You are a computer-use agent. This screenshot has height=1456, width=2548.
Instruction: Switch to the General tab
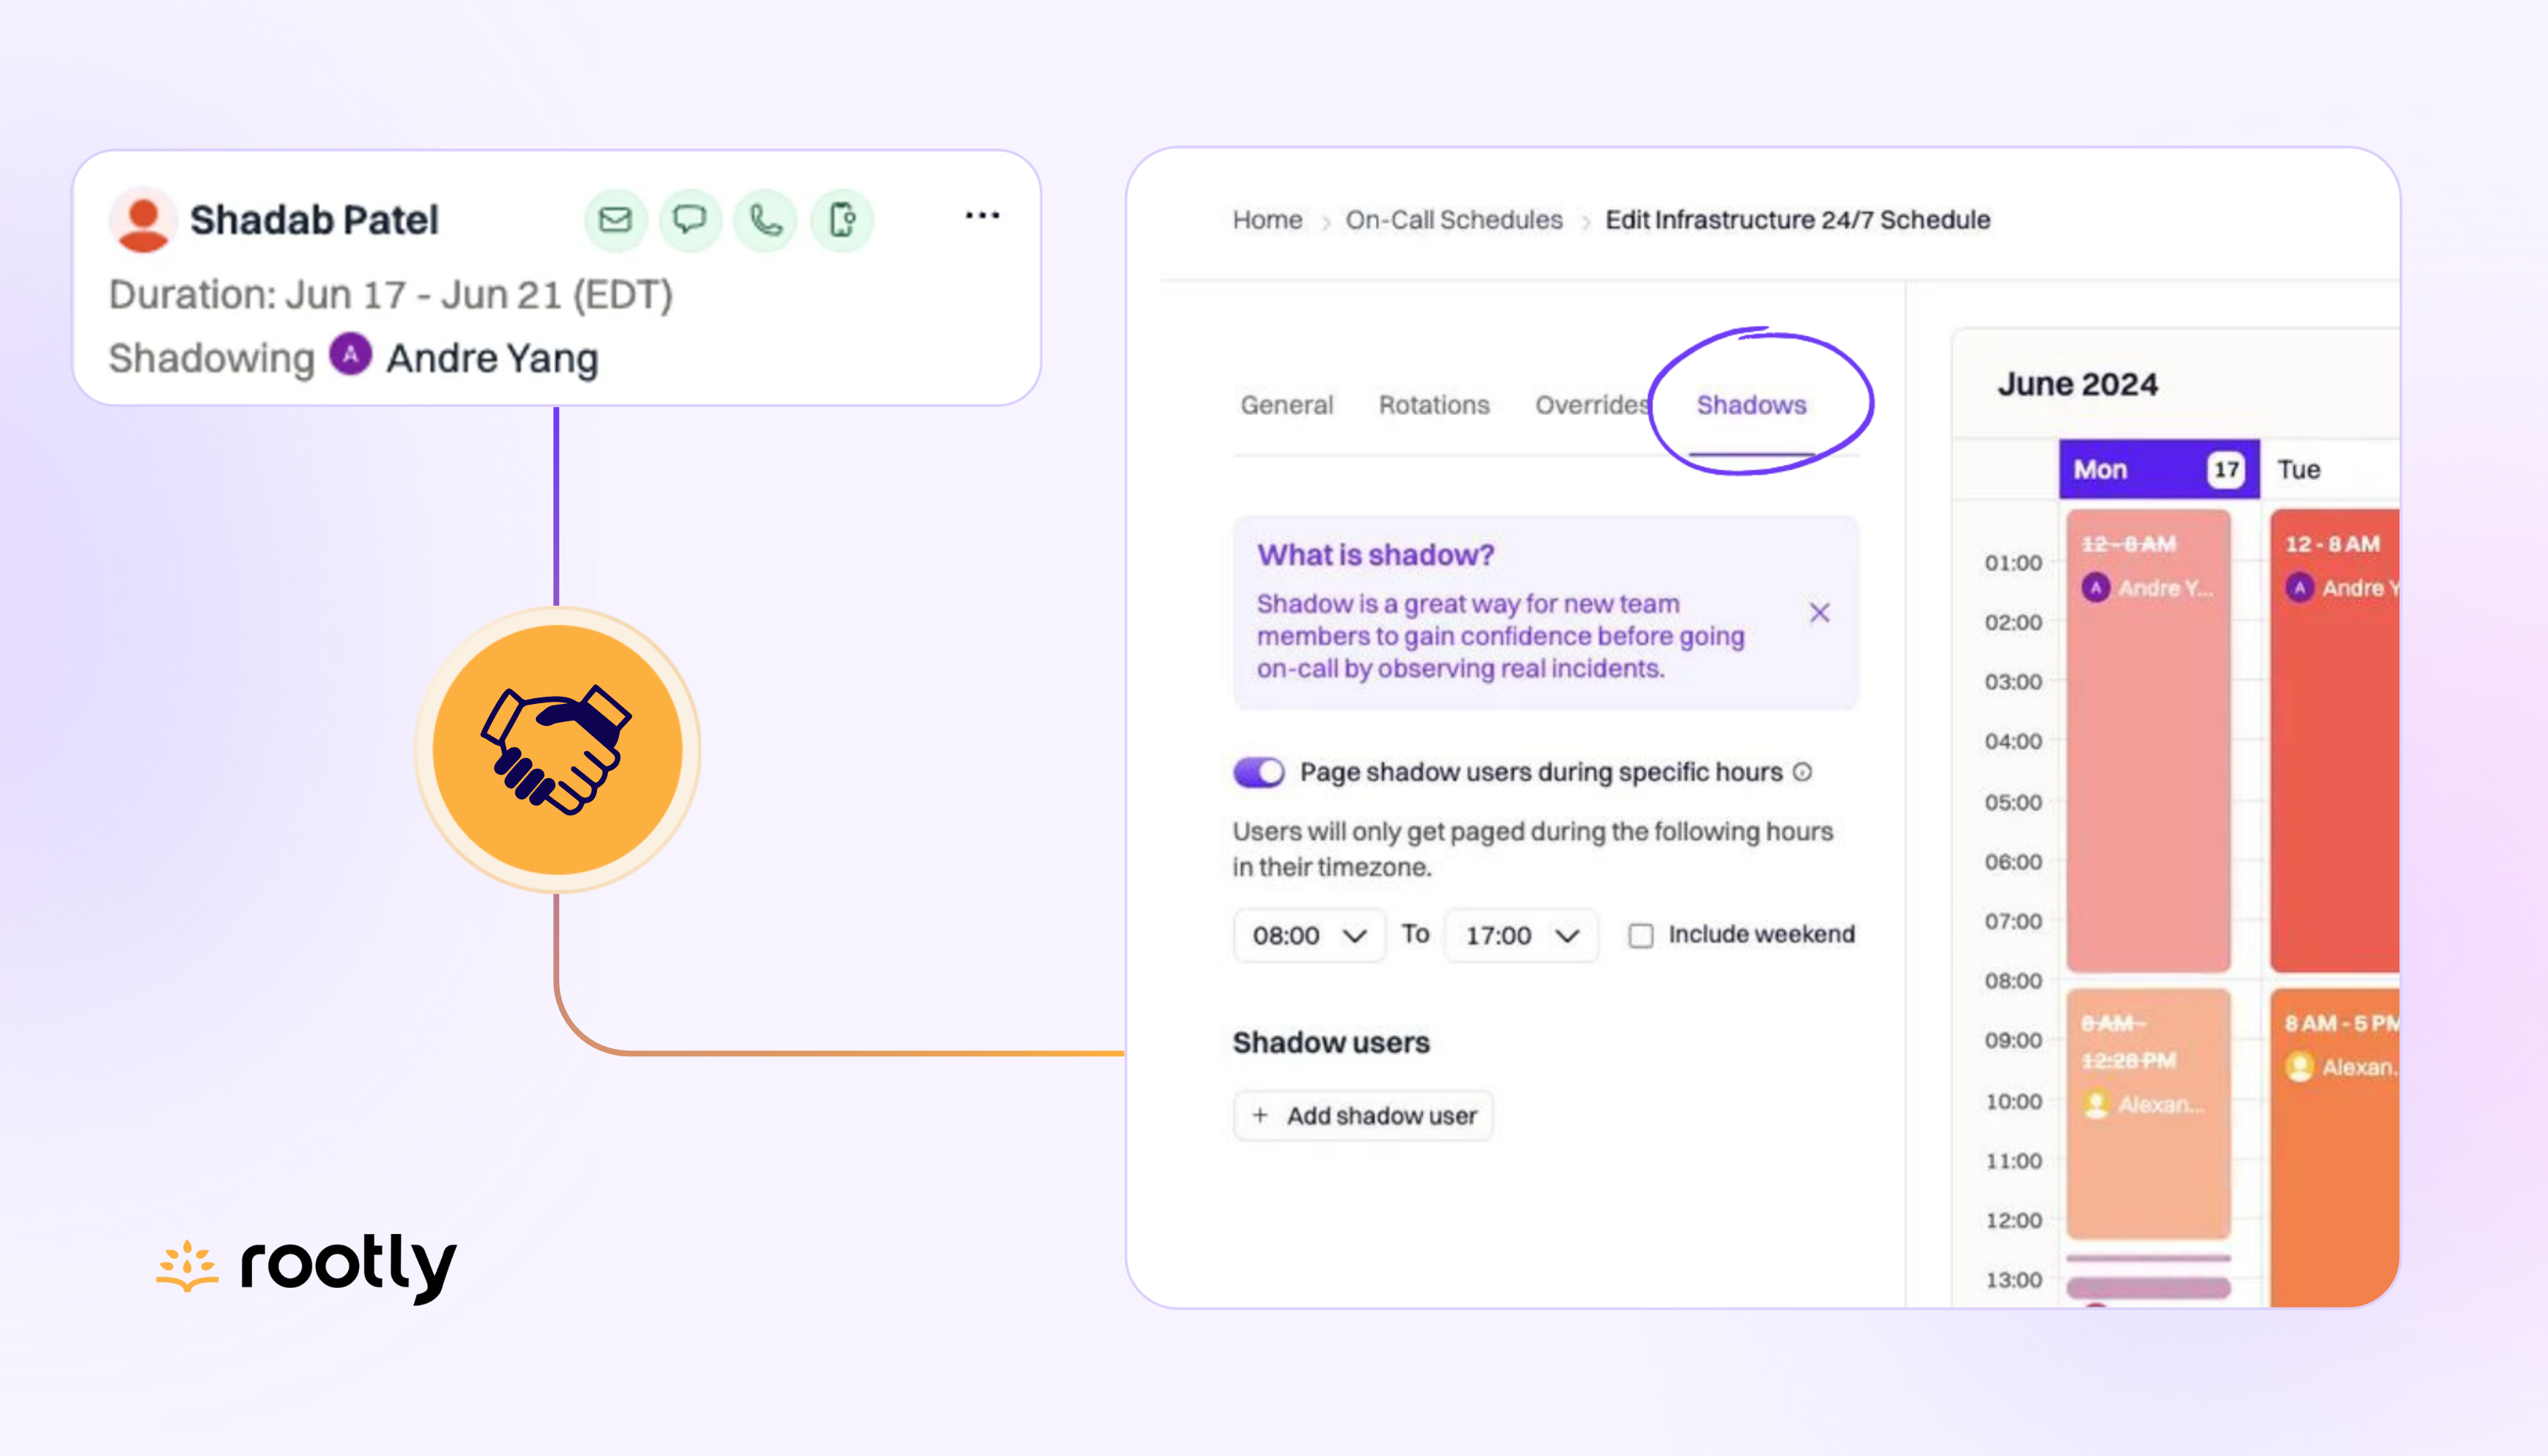[1286, 405]
